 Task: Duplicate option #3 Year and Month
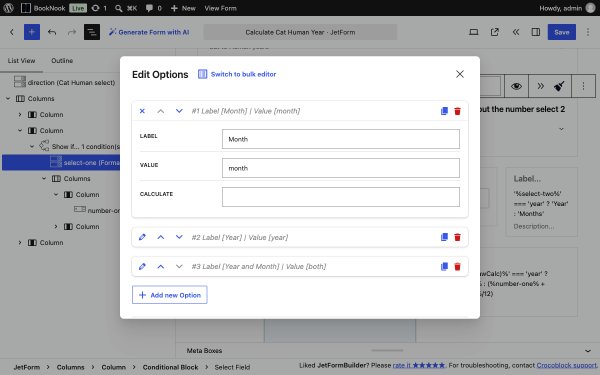444,266
